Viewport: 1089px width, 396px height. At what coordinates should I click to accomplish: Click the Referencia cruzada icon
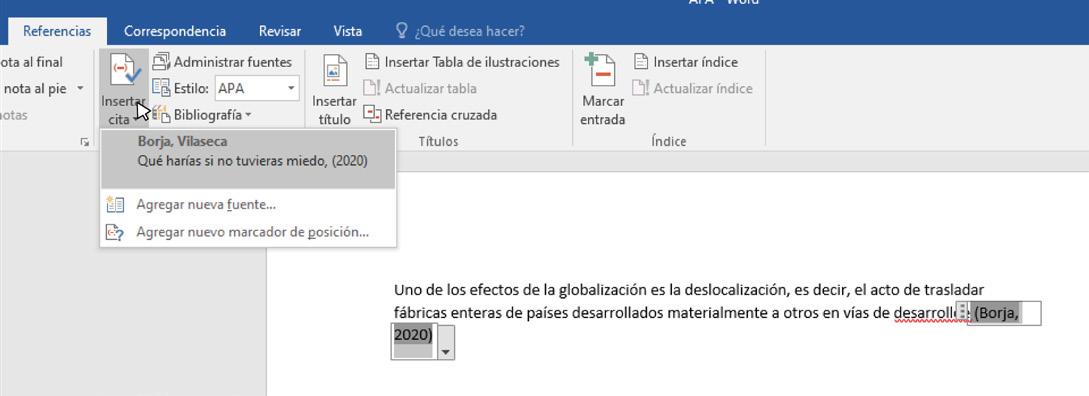[x=372, y=115]
